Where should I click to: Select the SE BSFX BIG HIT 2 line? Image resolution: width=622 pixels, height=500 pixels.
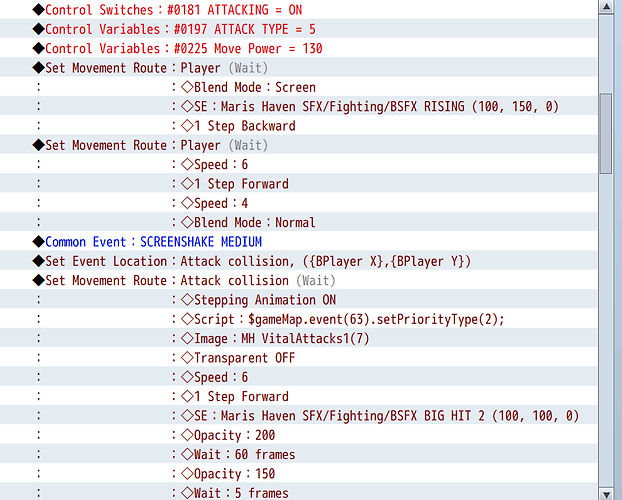[298, 415]
